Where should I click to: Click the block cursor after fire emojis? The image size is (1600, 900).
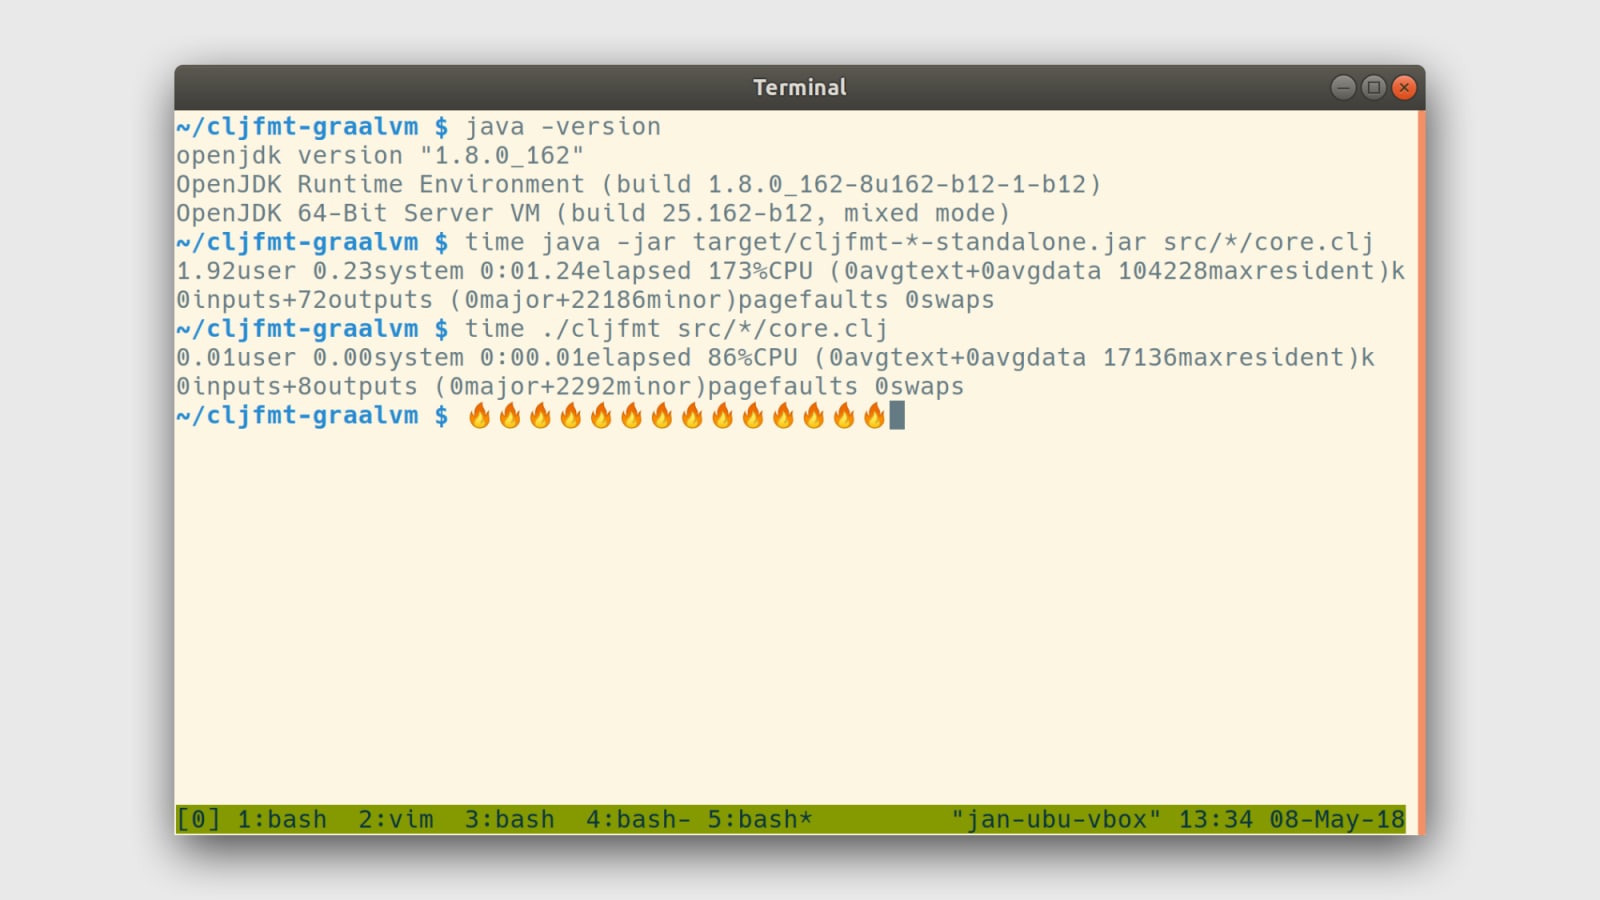coord(897,416)
